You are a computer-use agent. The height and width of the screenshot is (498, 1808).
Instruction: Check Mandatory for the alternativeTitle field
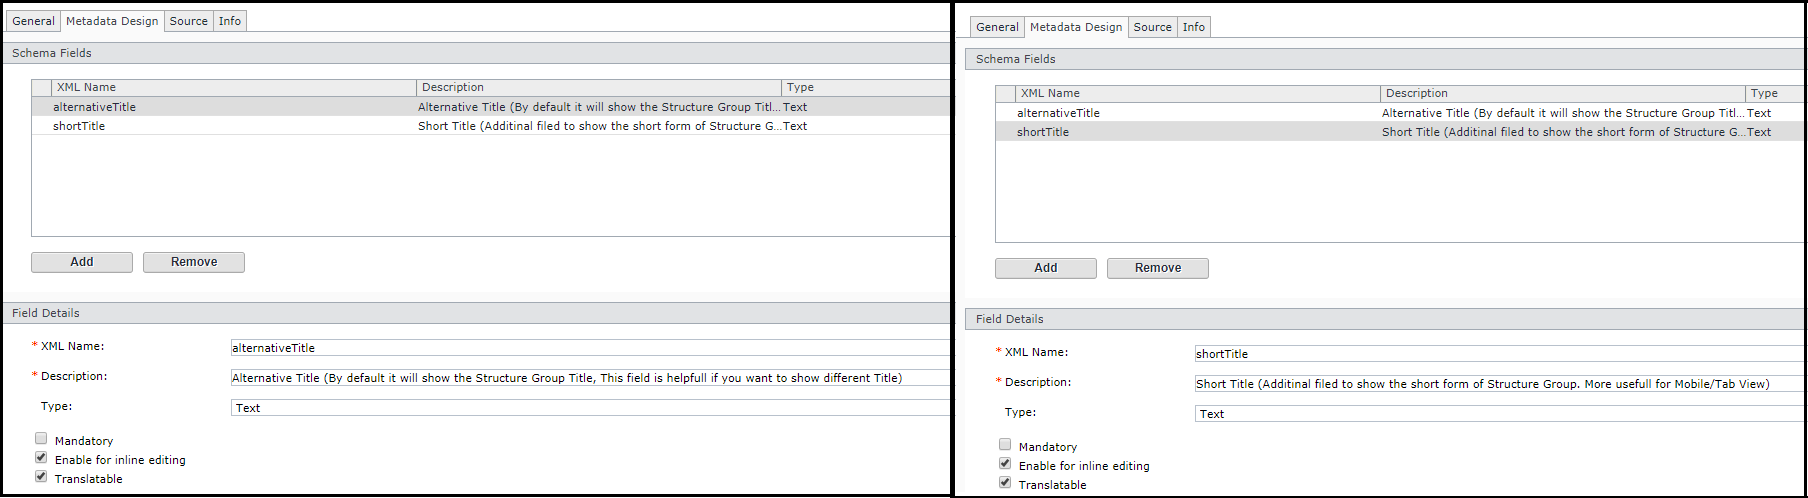[x=41, y=438]
